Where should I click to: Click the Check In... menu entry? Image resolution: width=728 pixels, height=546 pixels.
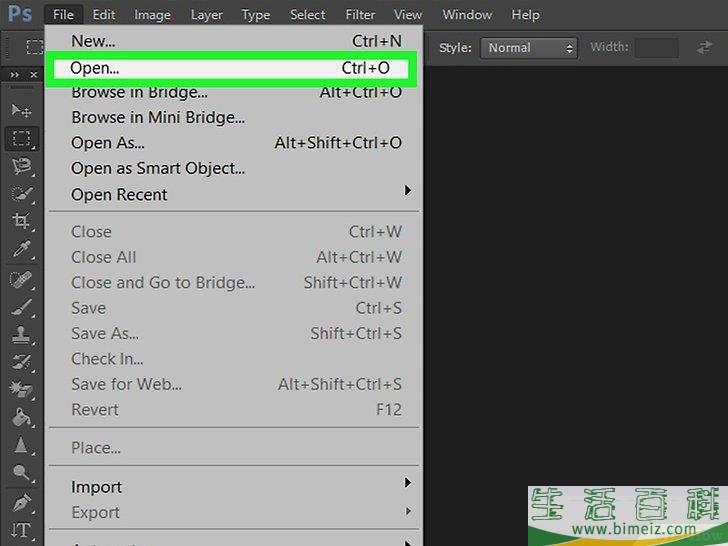pyautogui.click(x=236, y=359)
